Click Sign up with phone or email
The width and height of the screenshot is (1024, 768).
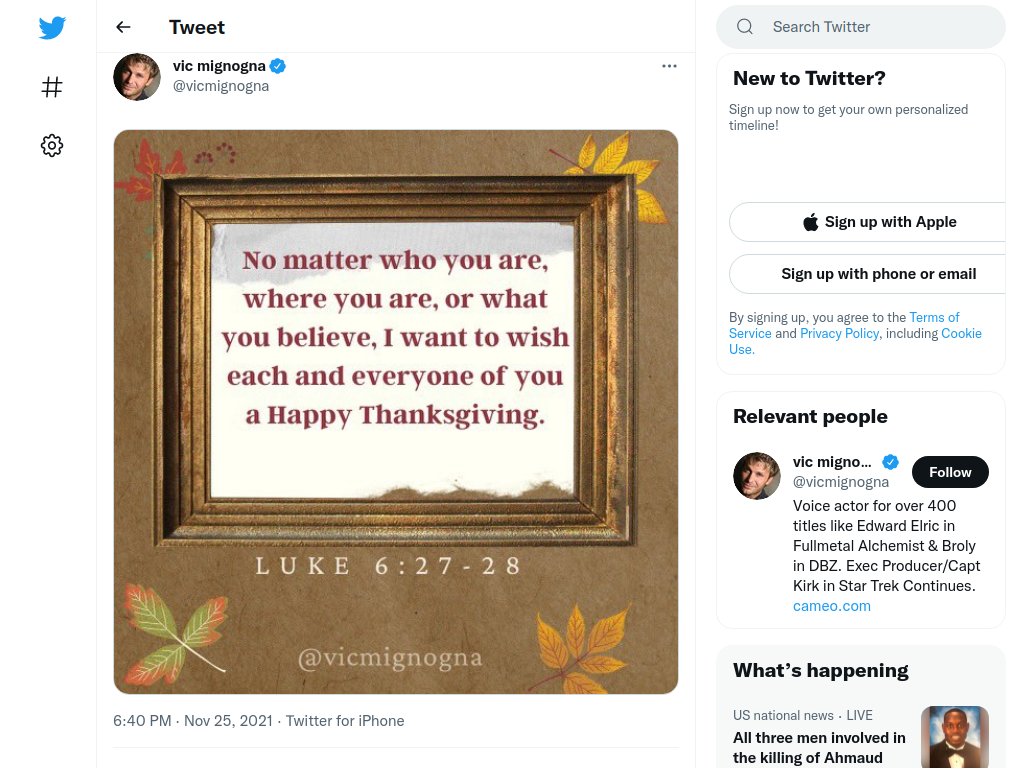875,274
